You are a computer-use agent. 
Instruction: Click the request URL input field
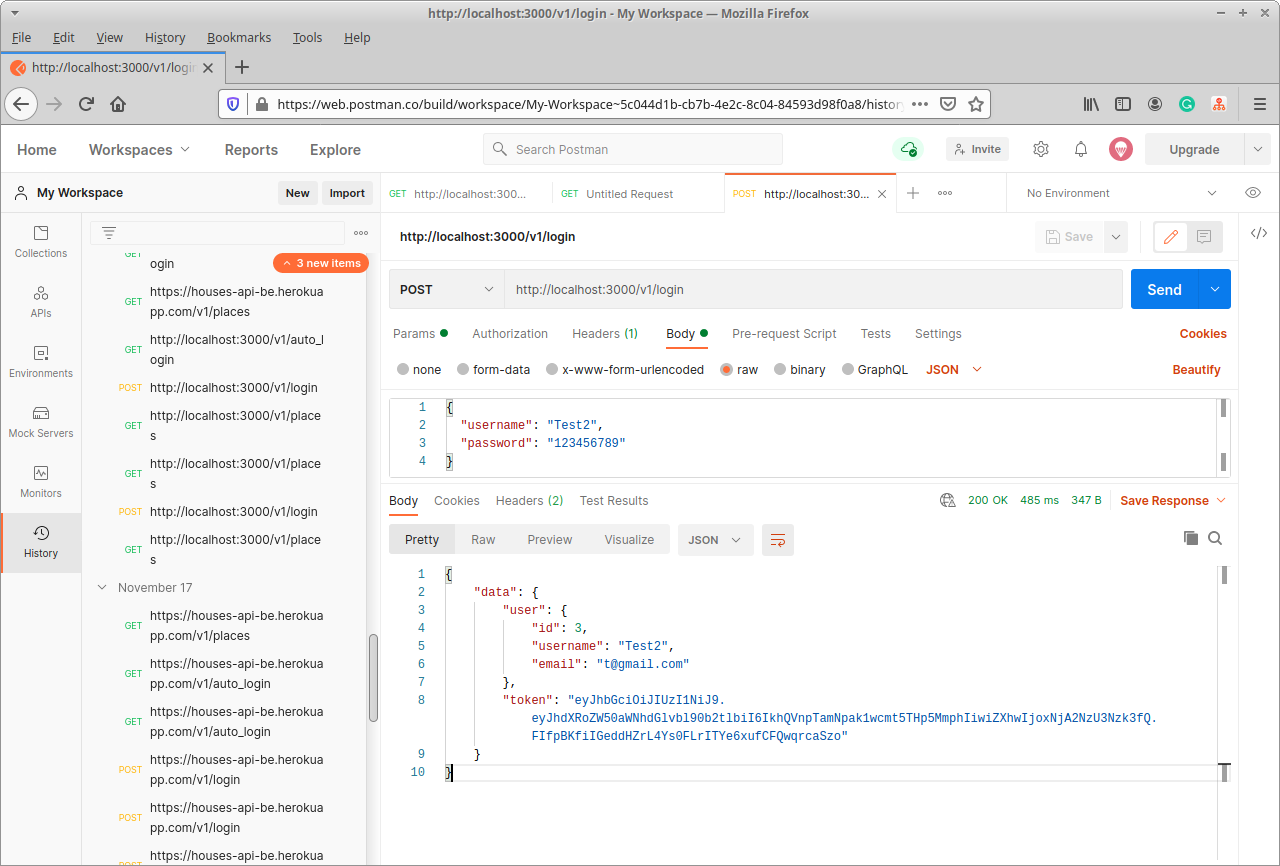tap(813, 289)
